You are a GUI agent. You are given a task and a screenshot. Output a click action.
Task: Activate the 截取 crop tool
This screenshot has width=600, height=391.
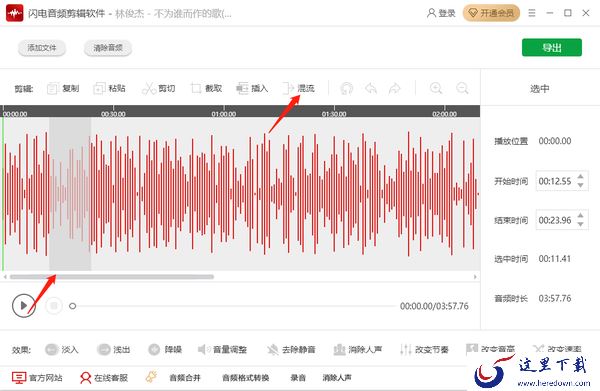tap(206, 88)
